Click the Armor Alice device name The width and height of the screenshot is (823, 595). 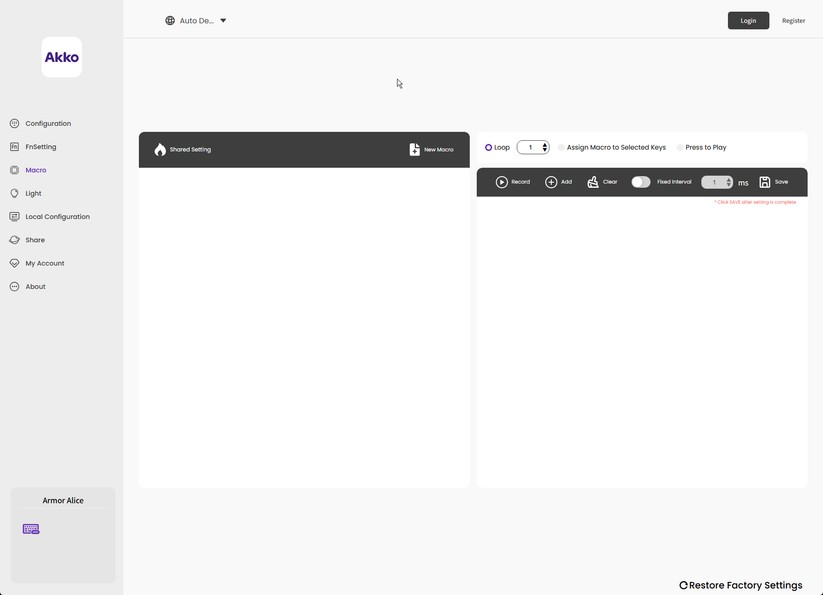pos(63,501)
